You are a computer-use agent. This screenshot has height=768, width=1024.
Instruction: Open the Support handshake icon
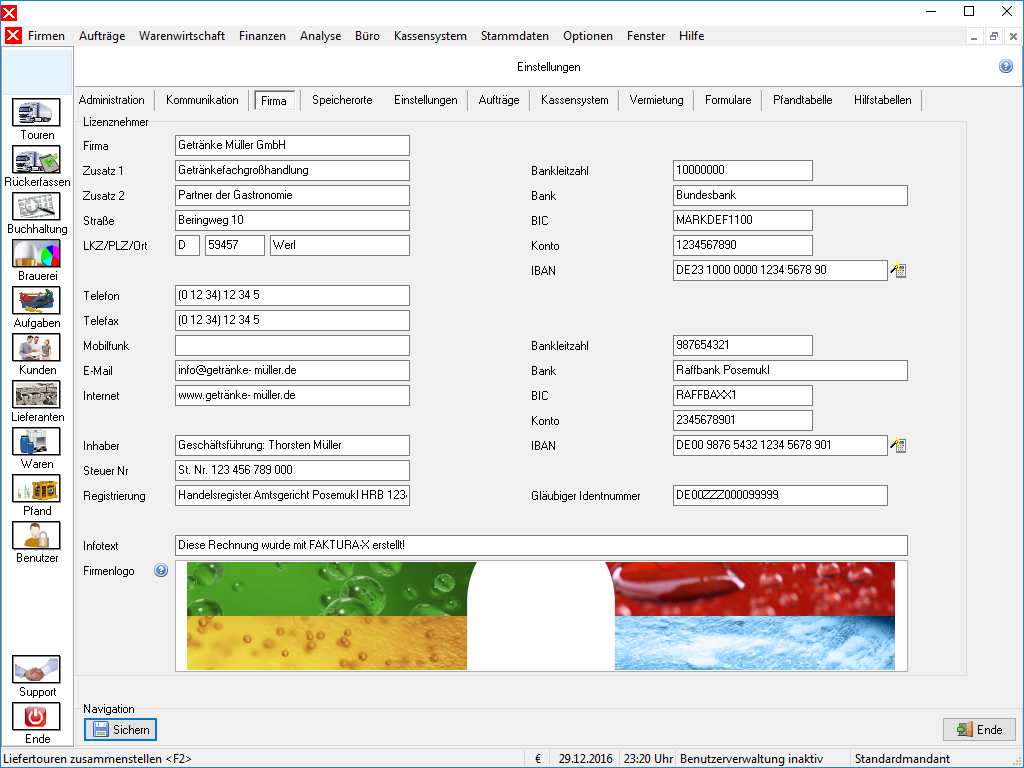[36, 669]
